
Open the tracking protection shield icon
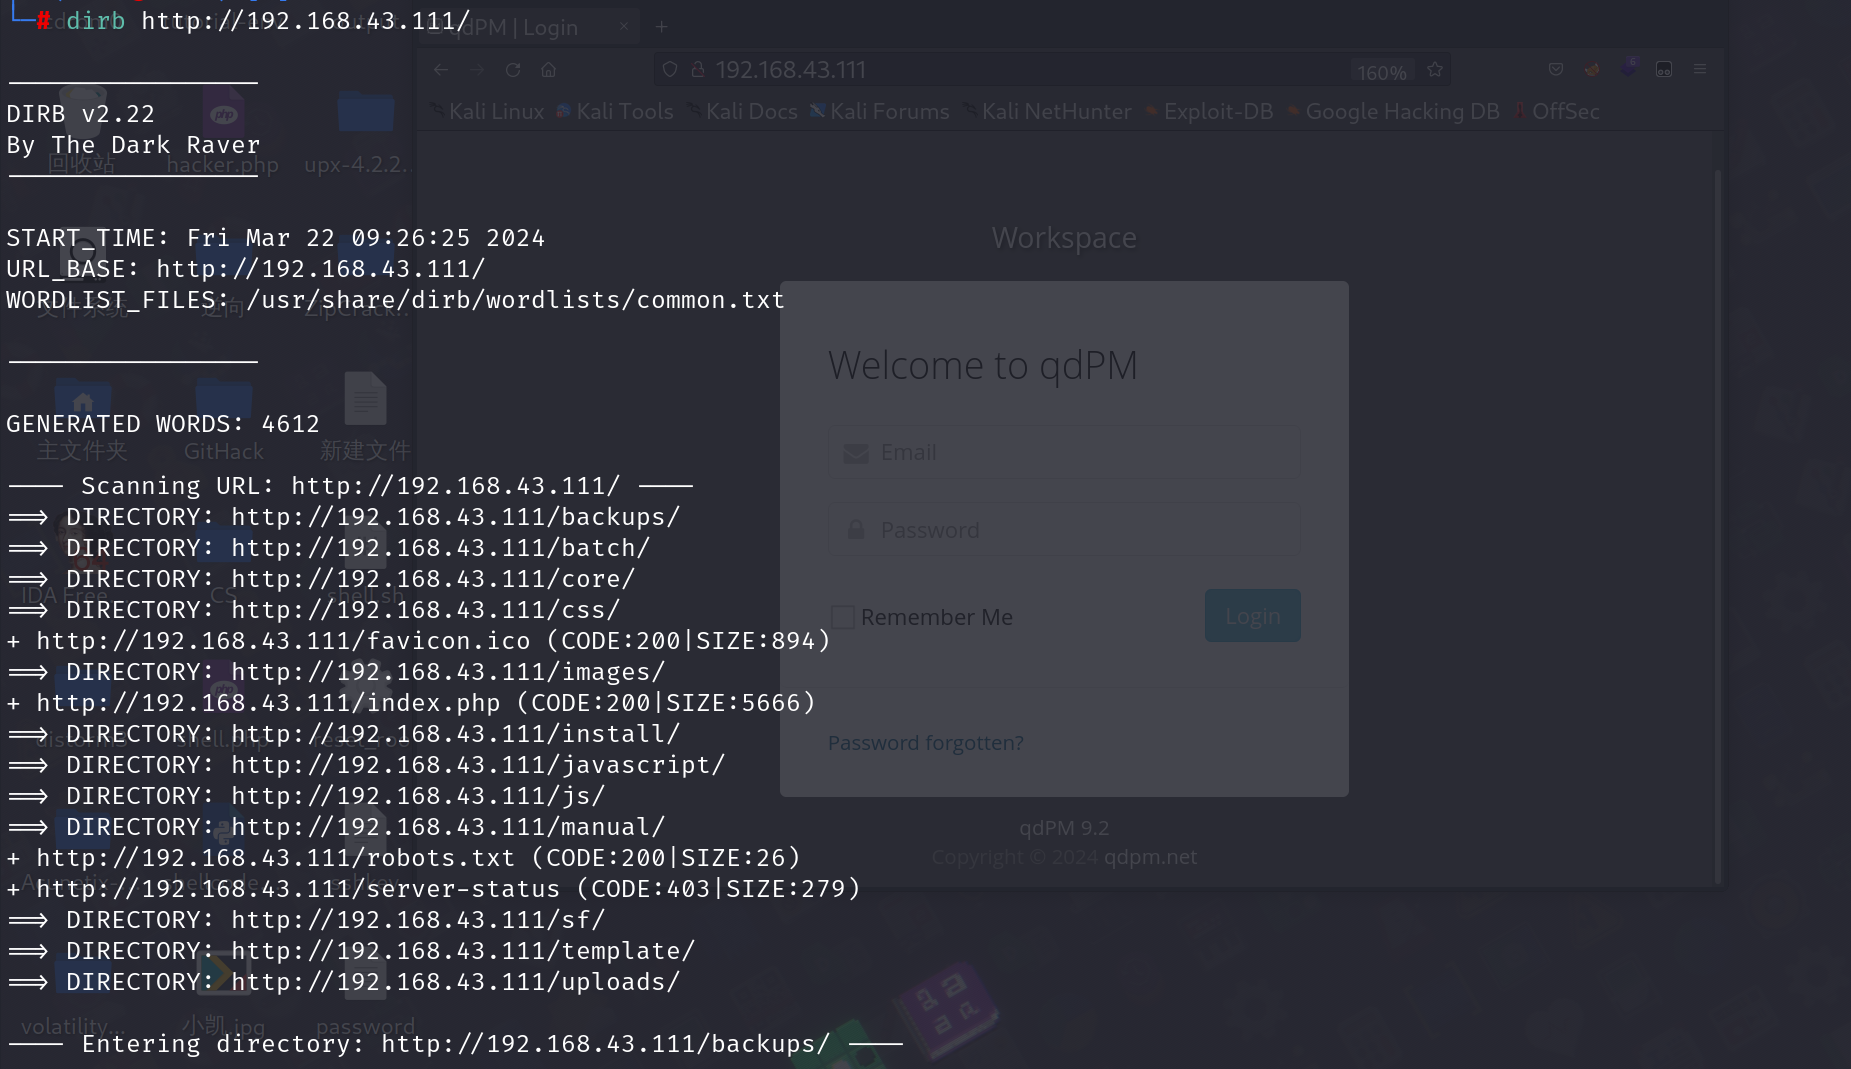[670, 70]
